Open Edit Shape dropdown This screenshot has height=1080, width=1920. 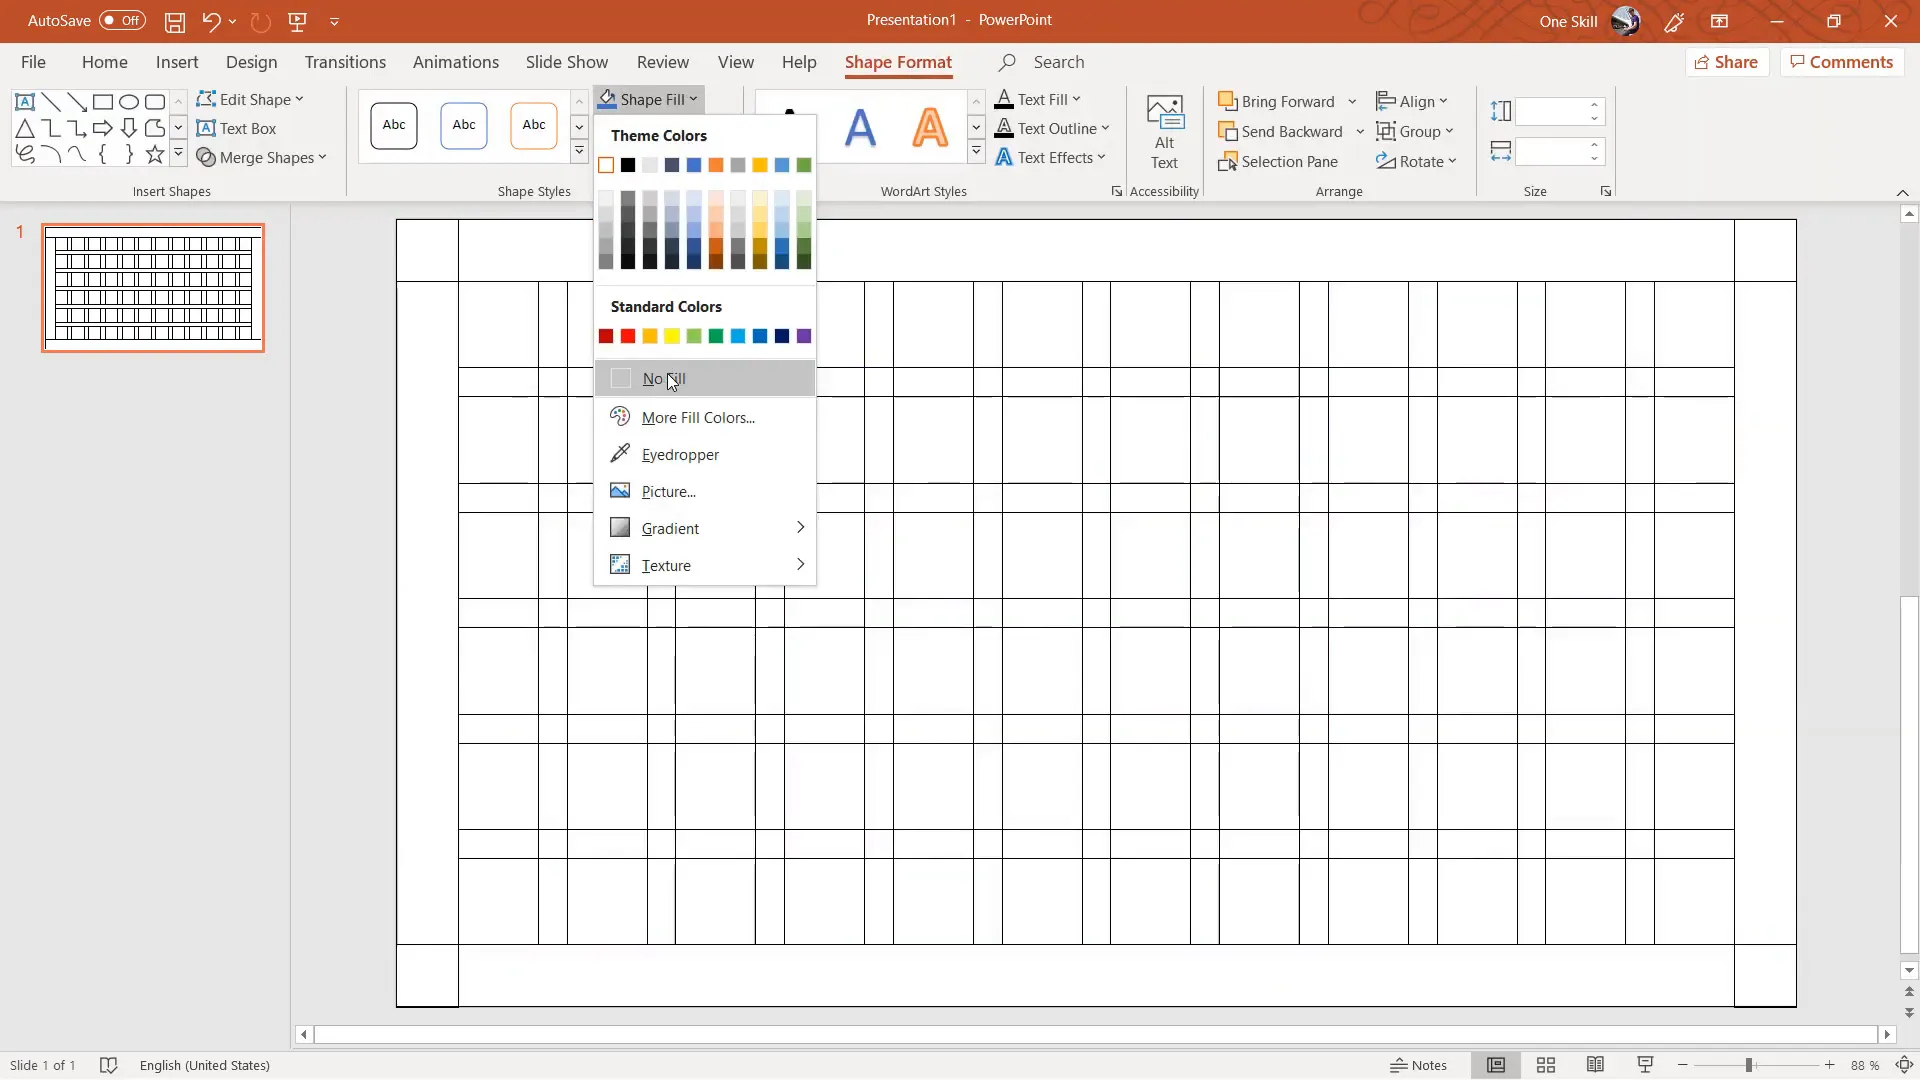pyautogui.click(x=250, y=99)
